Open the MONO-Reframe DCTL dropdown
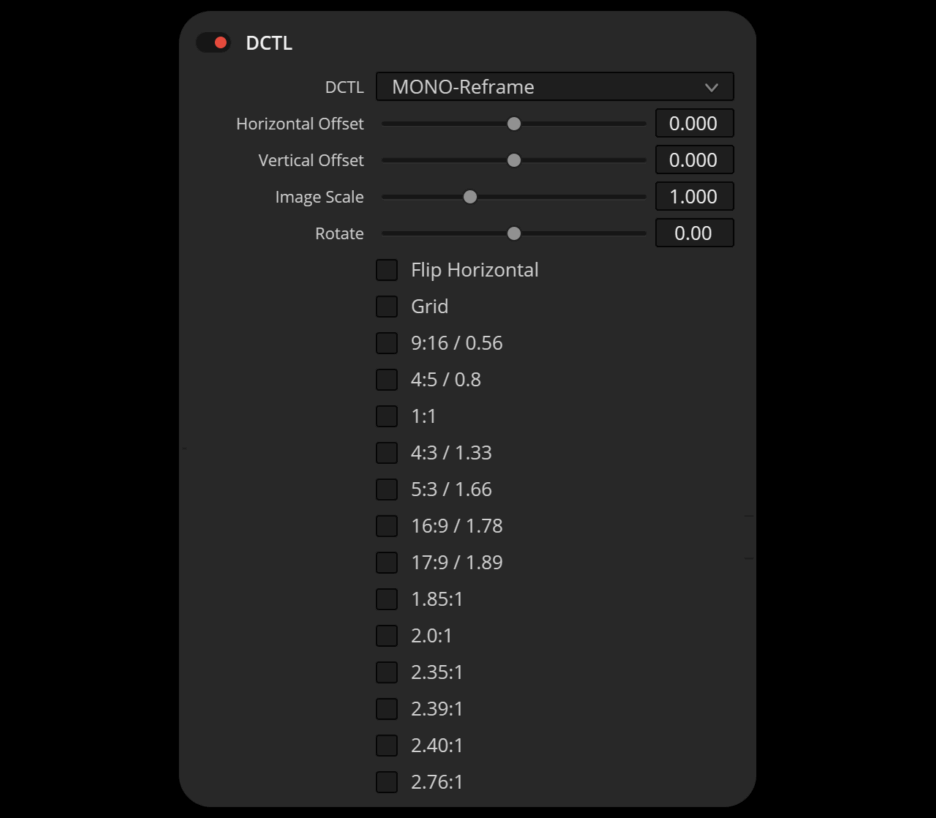936x818 pixels. click(554, 87)
